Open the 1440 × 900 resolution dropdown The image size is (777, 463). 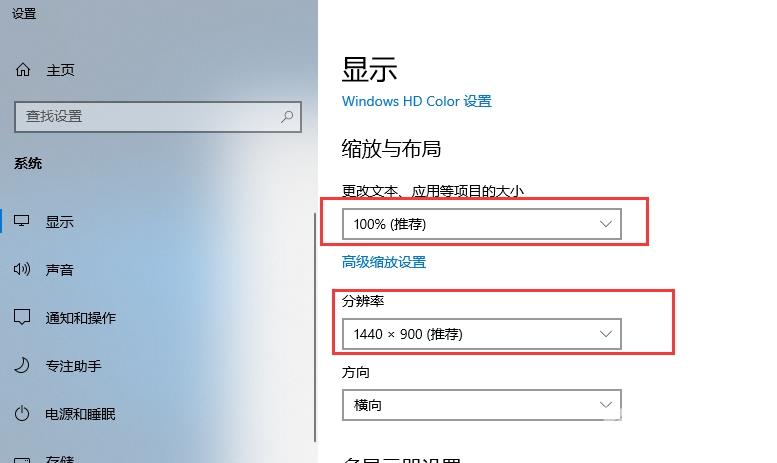[482, 334]
